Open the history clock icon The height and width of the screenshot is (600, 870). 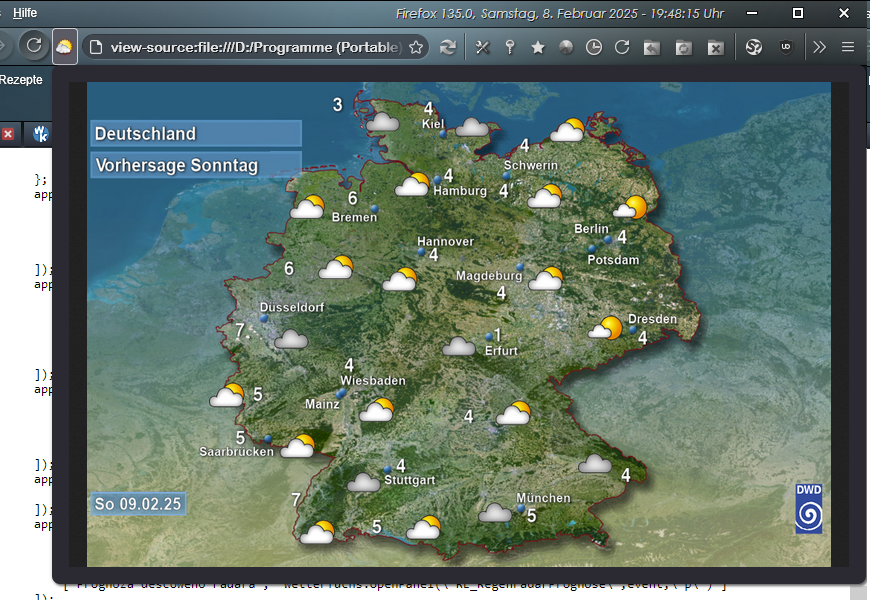tap(594, 47)
